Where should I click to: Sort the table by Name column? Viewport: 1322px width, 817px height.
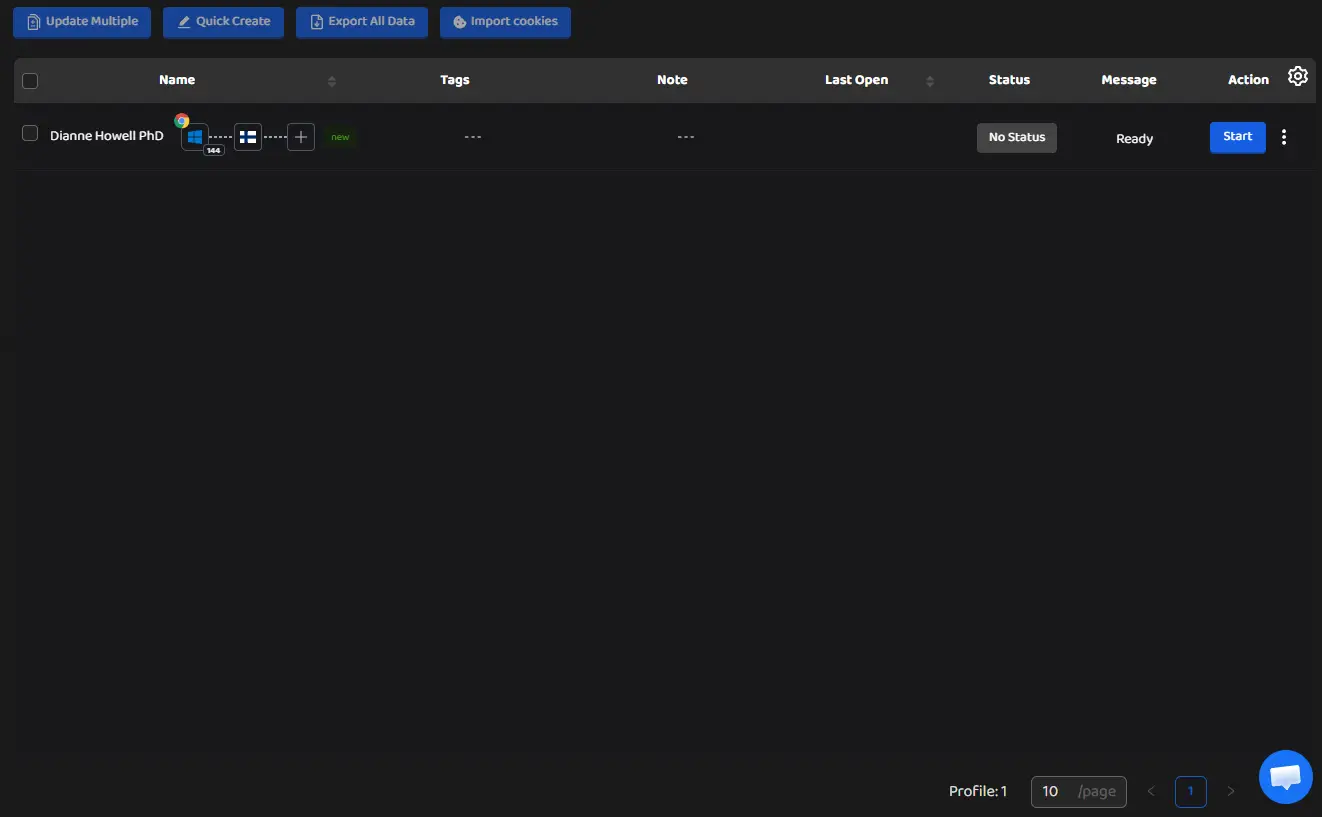pyautogui.click(x=332, y=81)
